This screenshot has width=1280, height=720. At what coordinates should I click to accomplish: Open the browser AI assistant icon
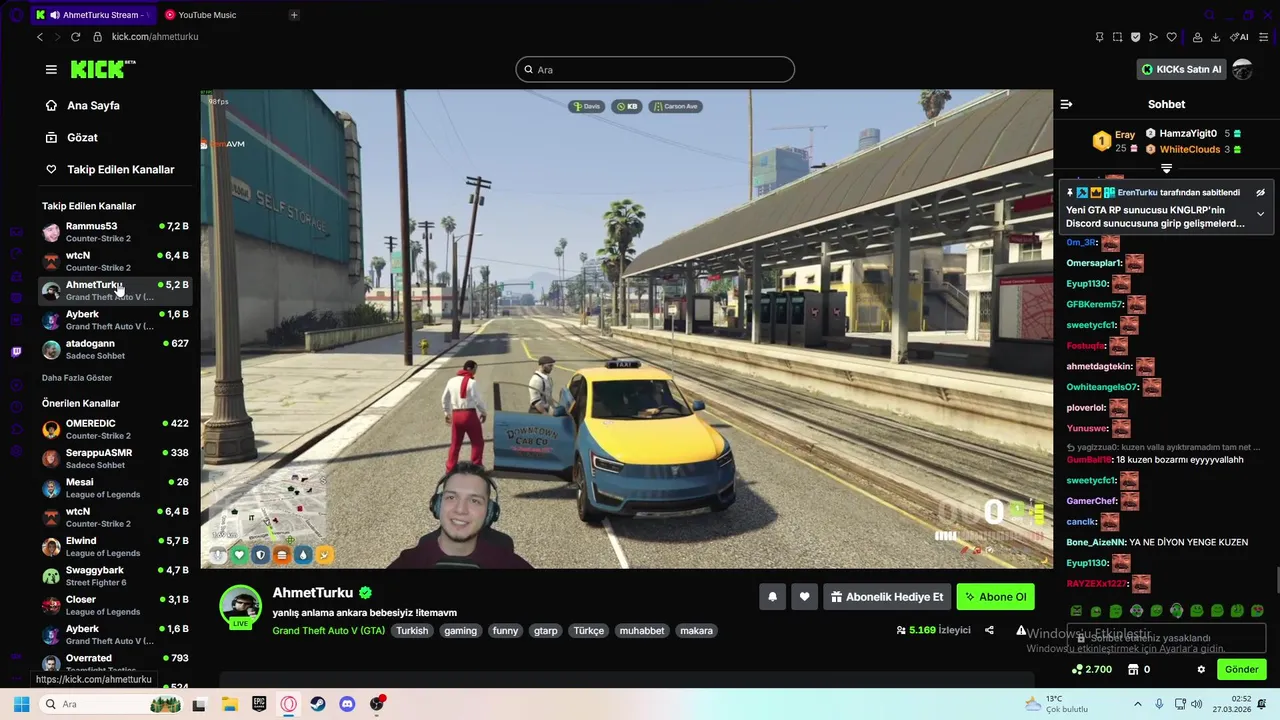[x=1240, y=37]
